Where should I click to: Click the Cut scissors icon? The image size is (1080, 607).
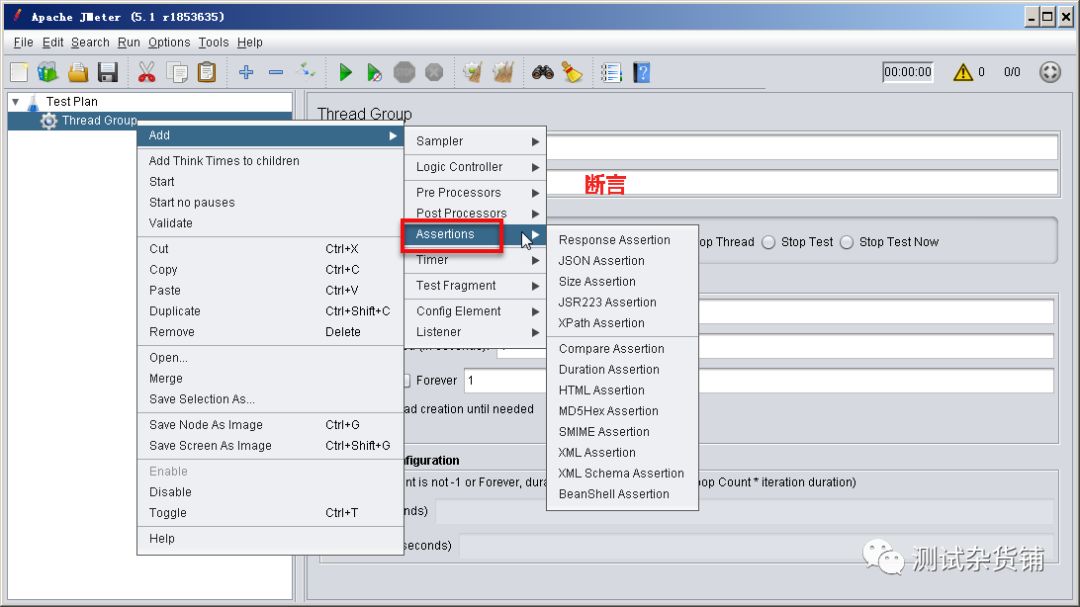click(146, 72)
